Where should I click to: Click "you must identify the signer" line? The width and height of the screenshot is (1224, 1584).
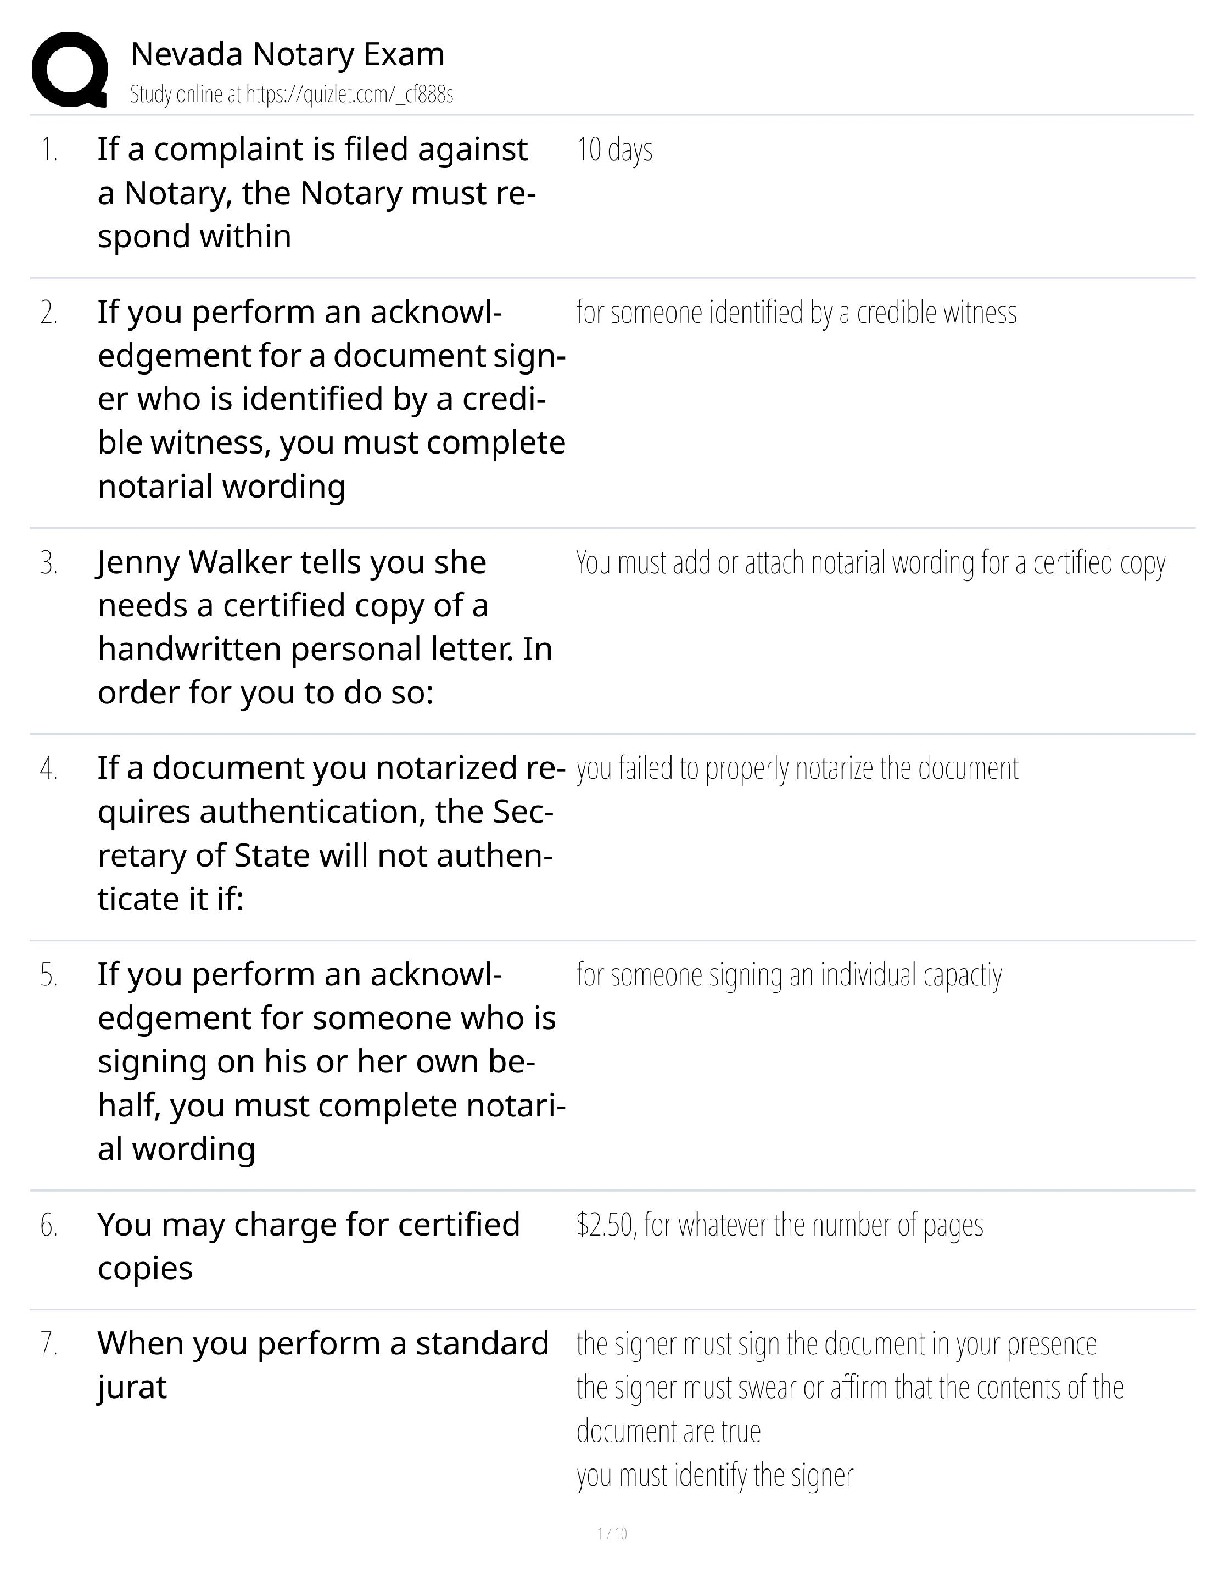pyautogui.click(x=714, y=1476)
